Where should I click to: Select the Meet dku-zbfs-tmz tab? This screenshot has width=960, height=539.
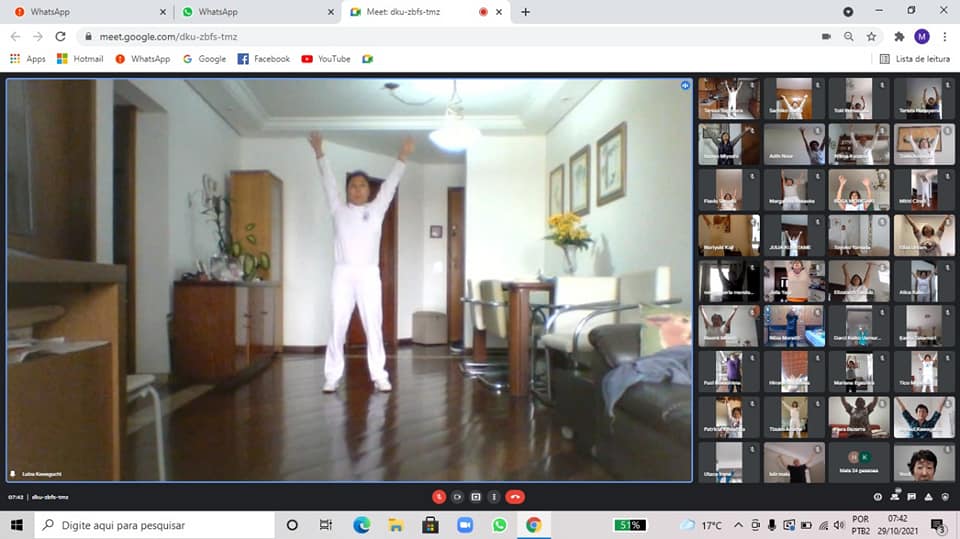(x=410, y=12)
